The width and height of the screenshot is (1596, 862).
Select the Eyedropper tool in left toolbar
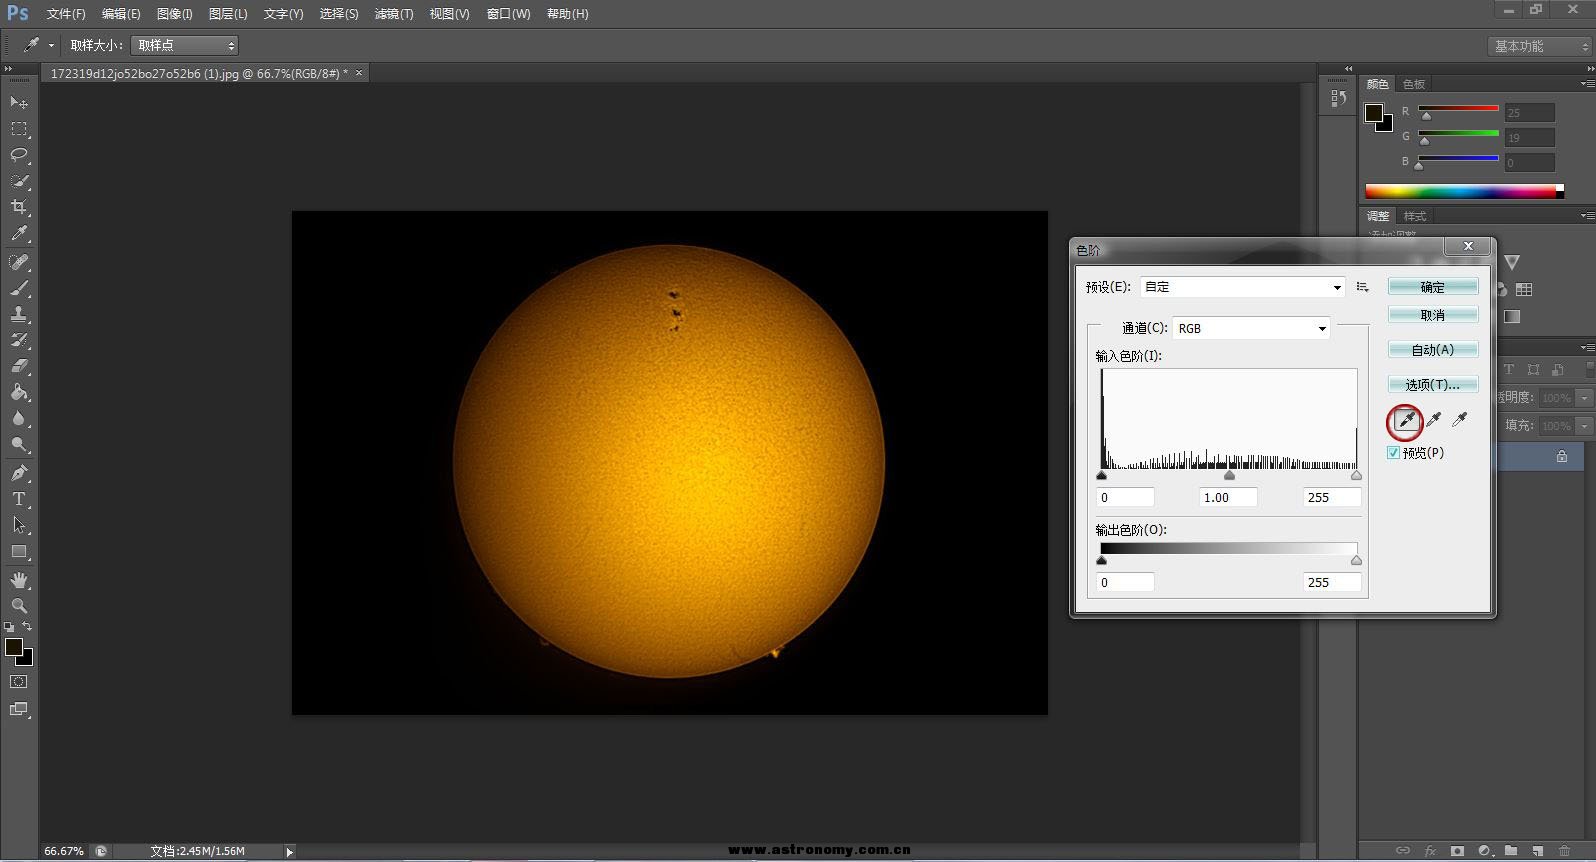click(x=19, y=233)
